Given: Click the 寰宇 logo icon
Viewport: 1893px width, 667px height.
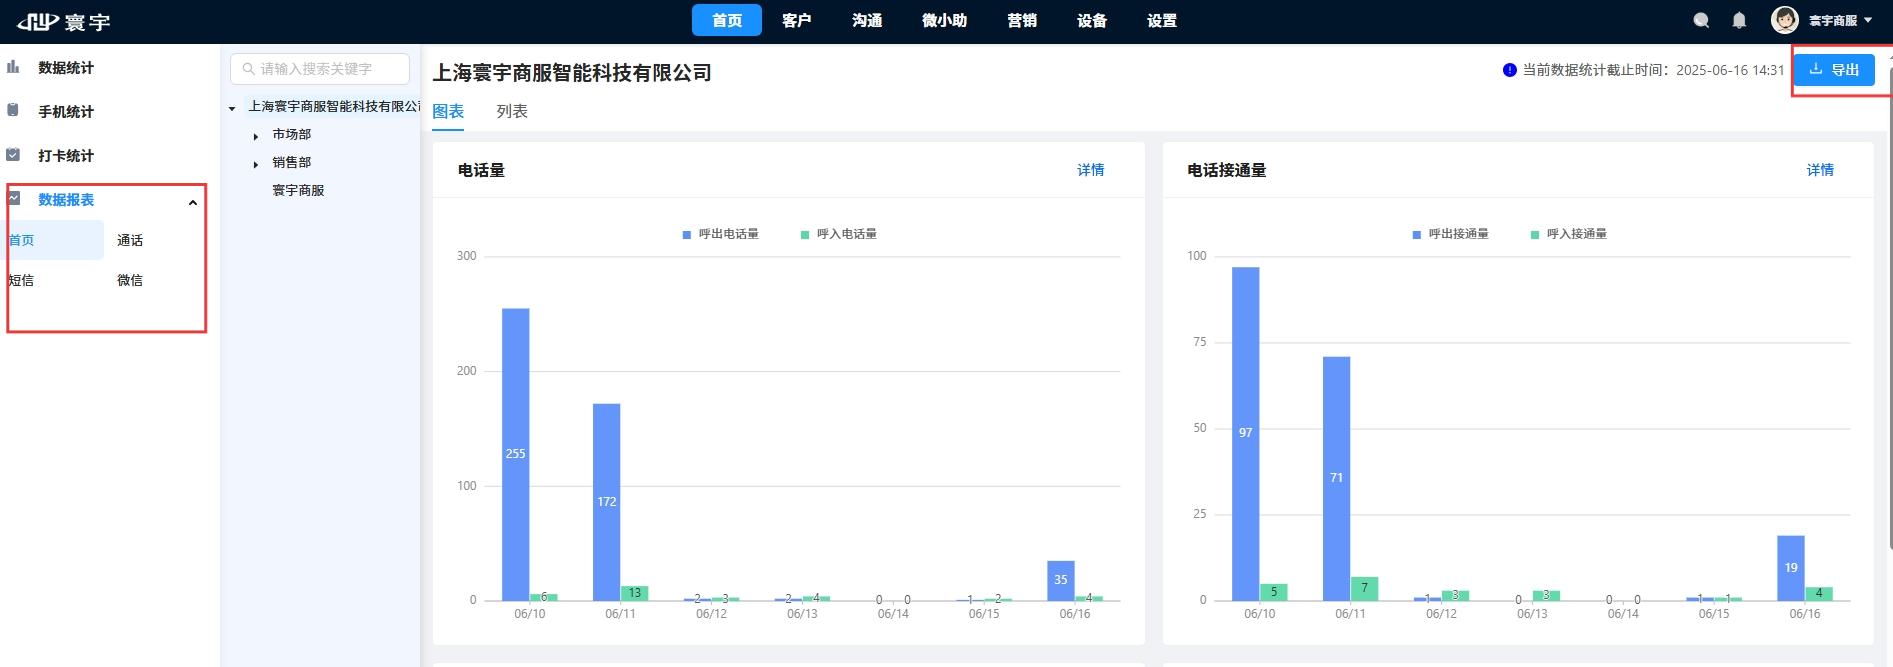Looking at the screenshot, I should (x=38, y=21).
